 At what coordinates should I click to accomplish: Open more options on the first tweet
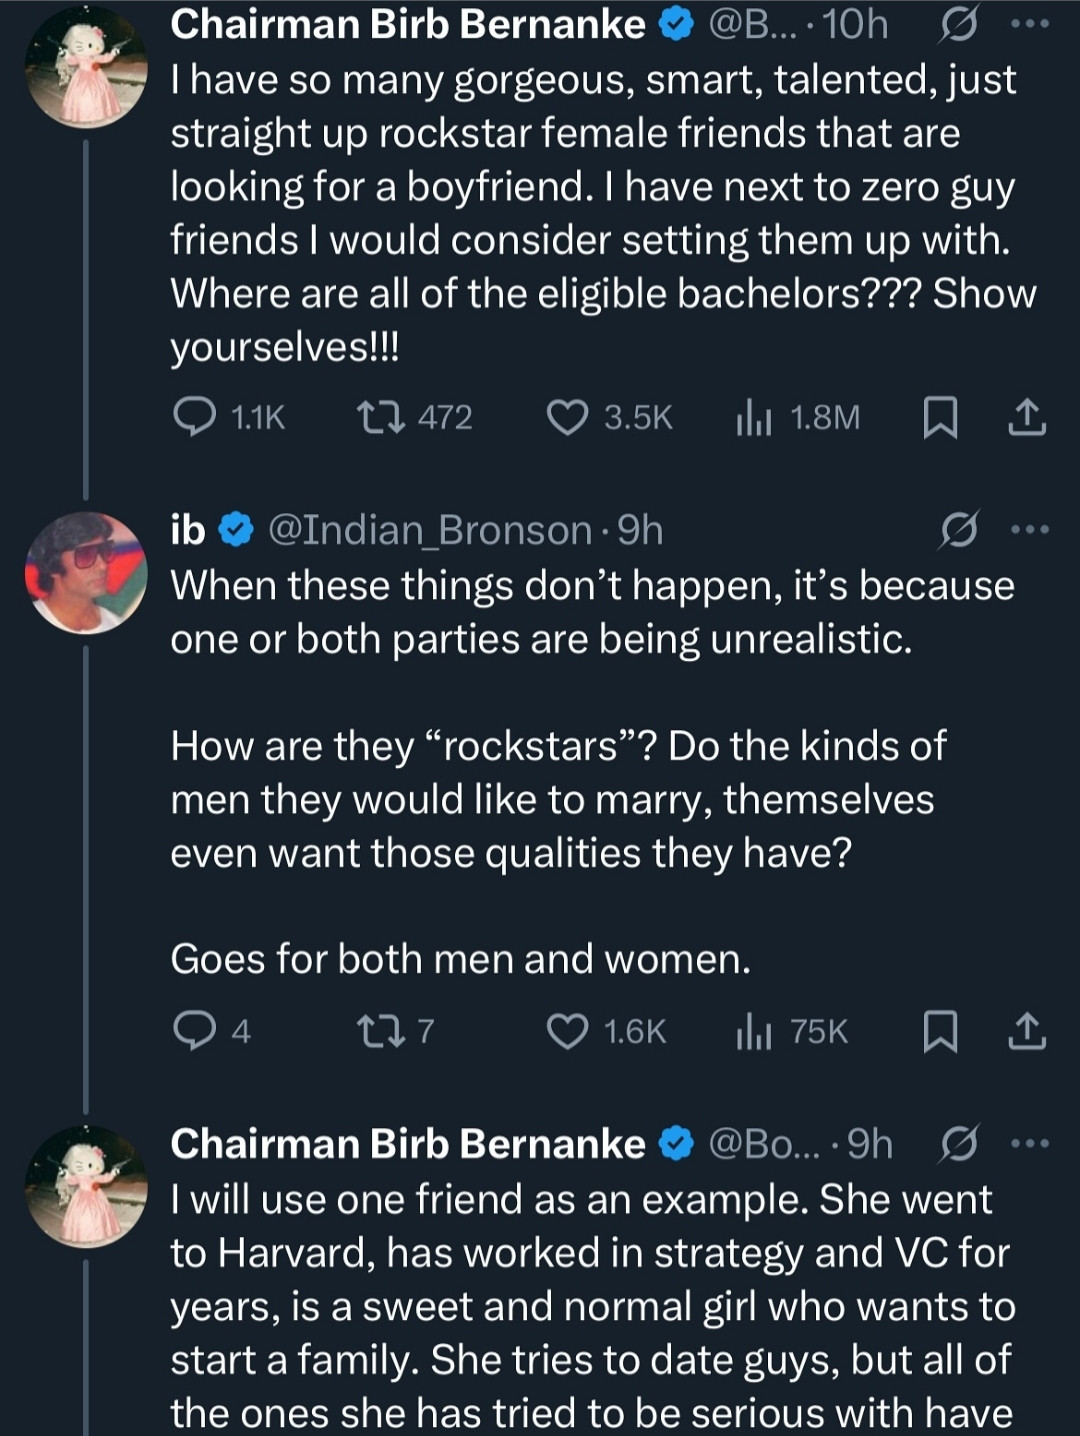point(1030,25)
